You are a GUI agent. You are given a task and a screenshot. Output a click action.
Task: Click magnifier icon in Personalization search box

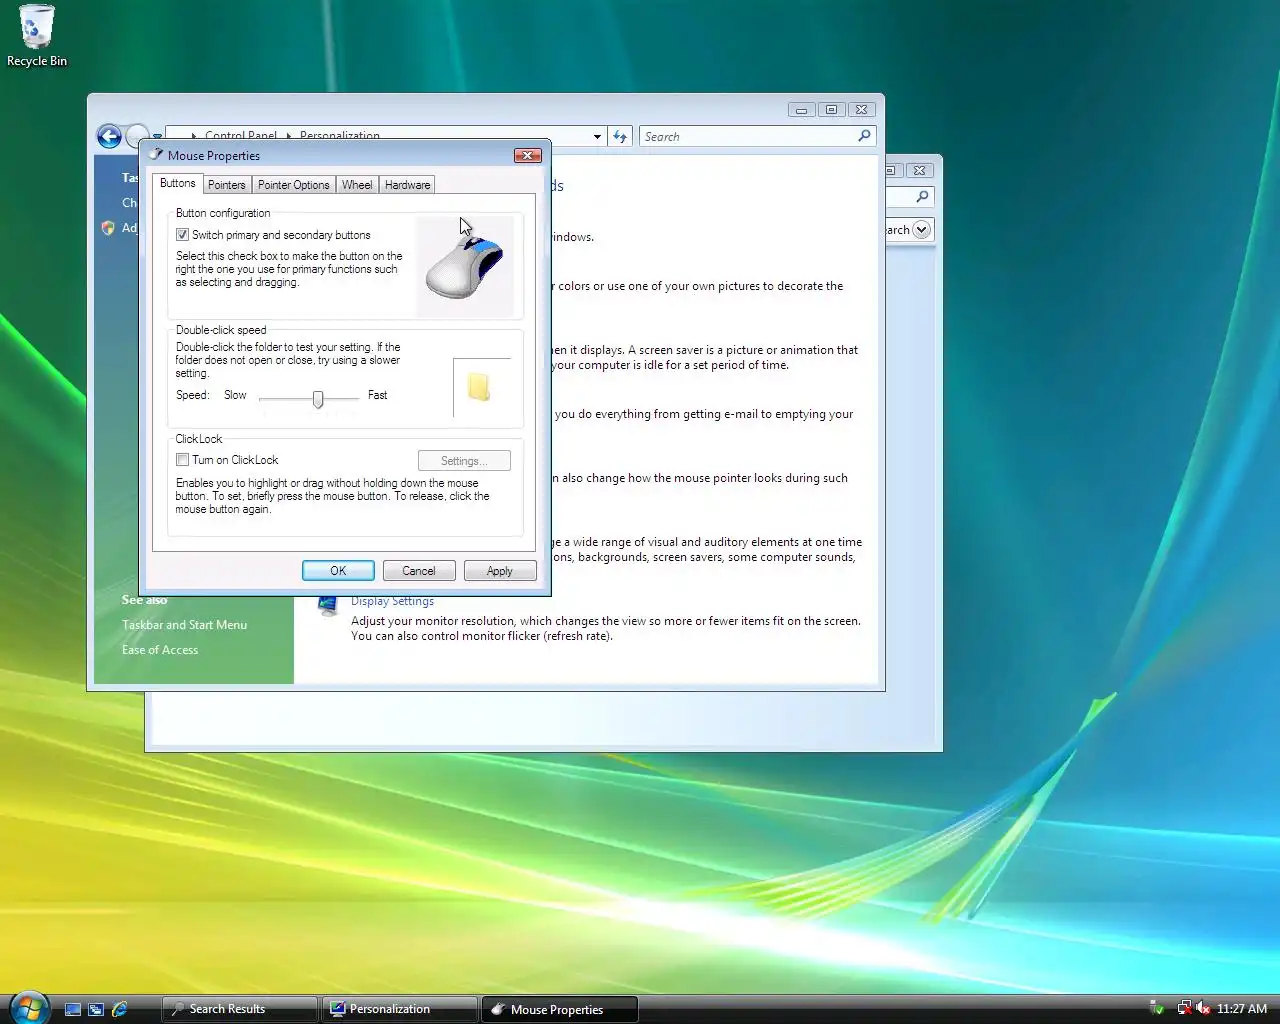[x=864, y=136]
